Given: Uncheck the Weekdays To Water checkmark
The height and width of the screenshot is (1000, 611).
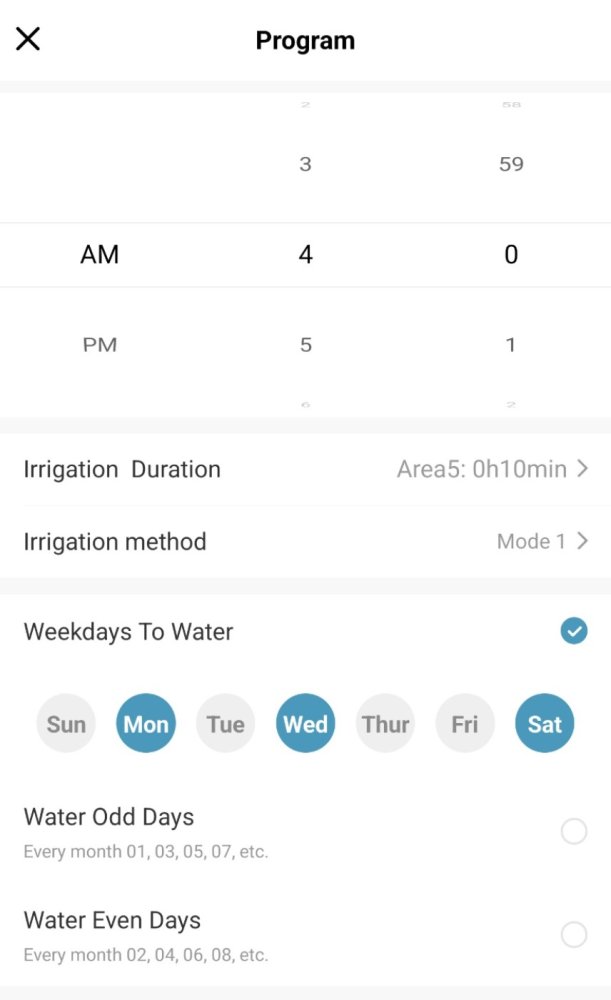Looking at the screenshot, I should point(574,631).
